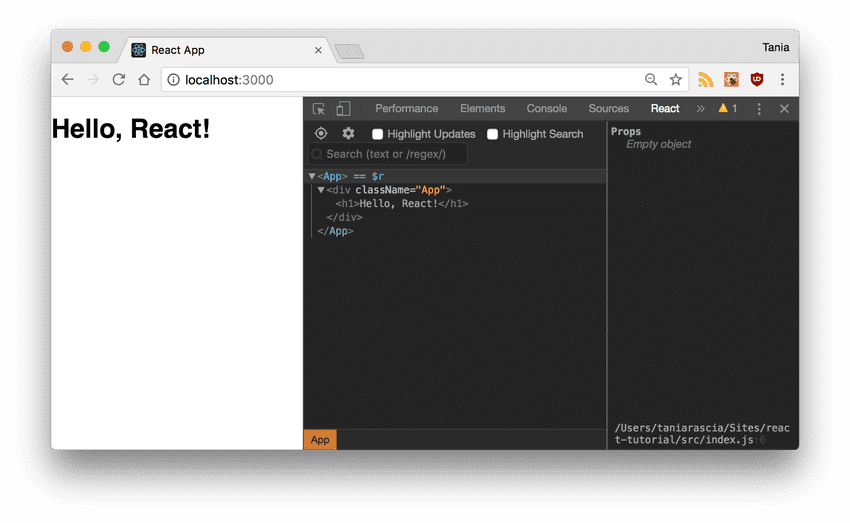Select the closing /App tag line
Viewport: 850px width, 523px height.
click(335, 231)
